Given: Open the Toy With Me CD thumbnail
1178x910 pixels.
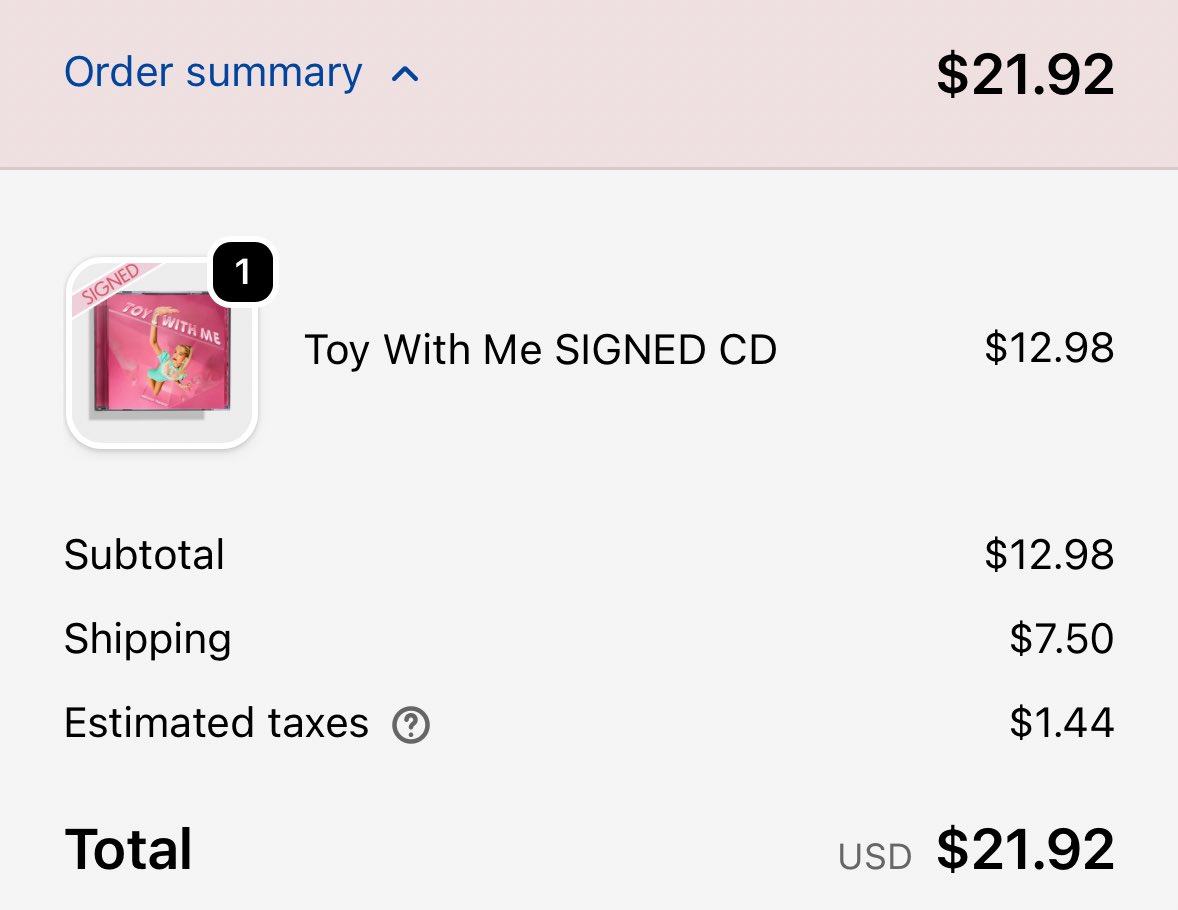Looking at the screenshot, I should click(162, 360).
